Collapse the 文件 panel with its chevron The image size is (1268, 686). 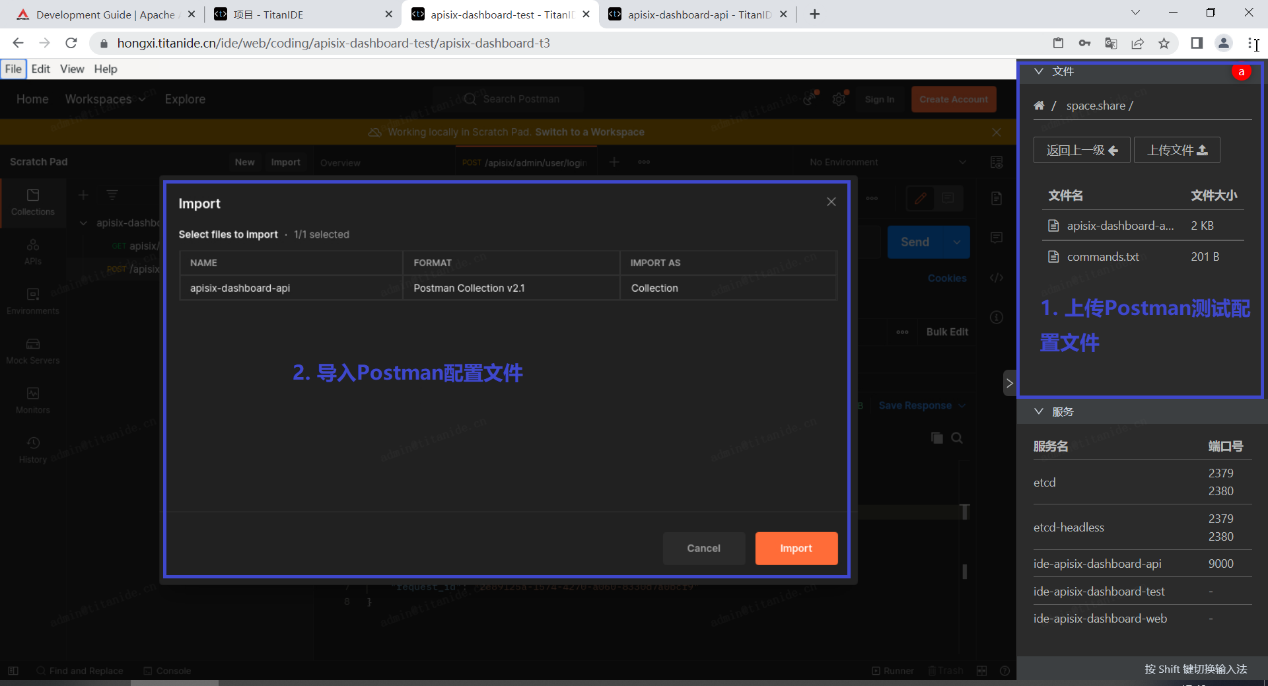pyautogui.click(x=1038, y=71)
